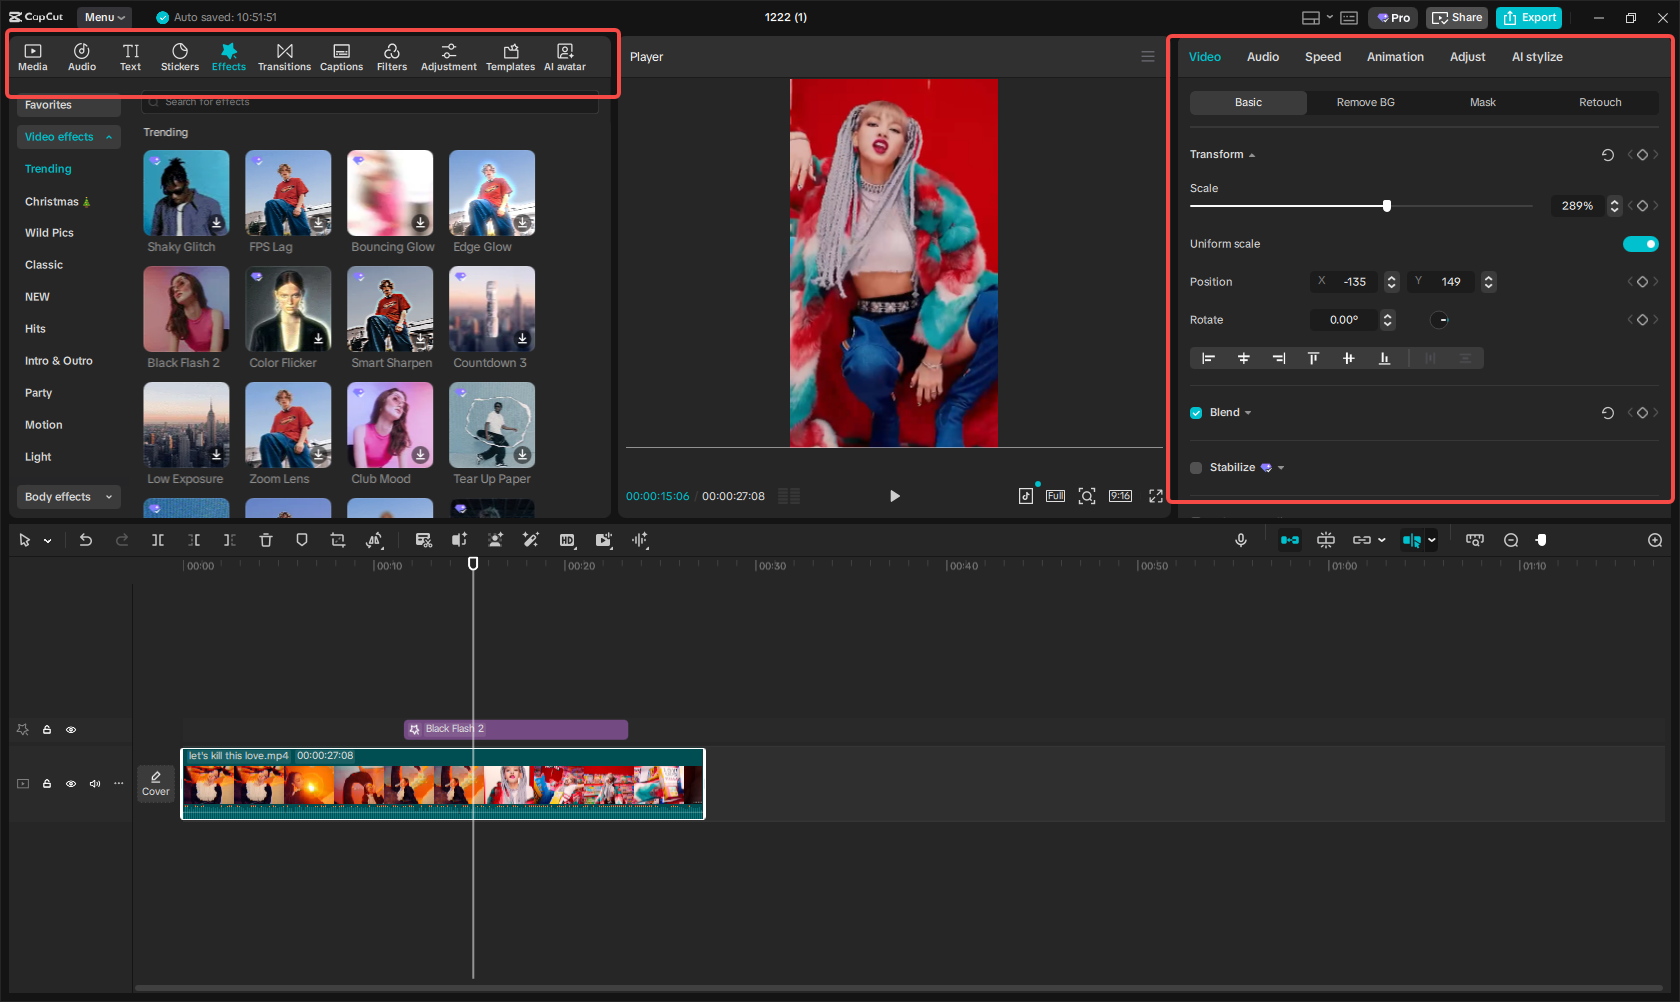
Task: Toggle off Uniform scale
Action: click(x=1640, y=243)
